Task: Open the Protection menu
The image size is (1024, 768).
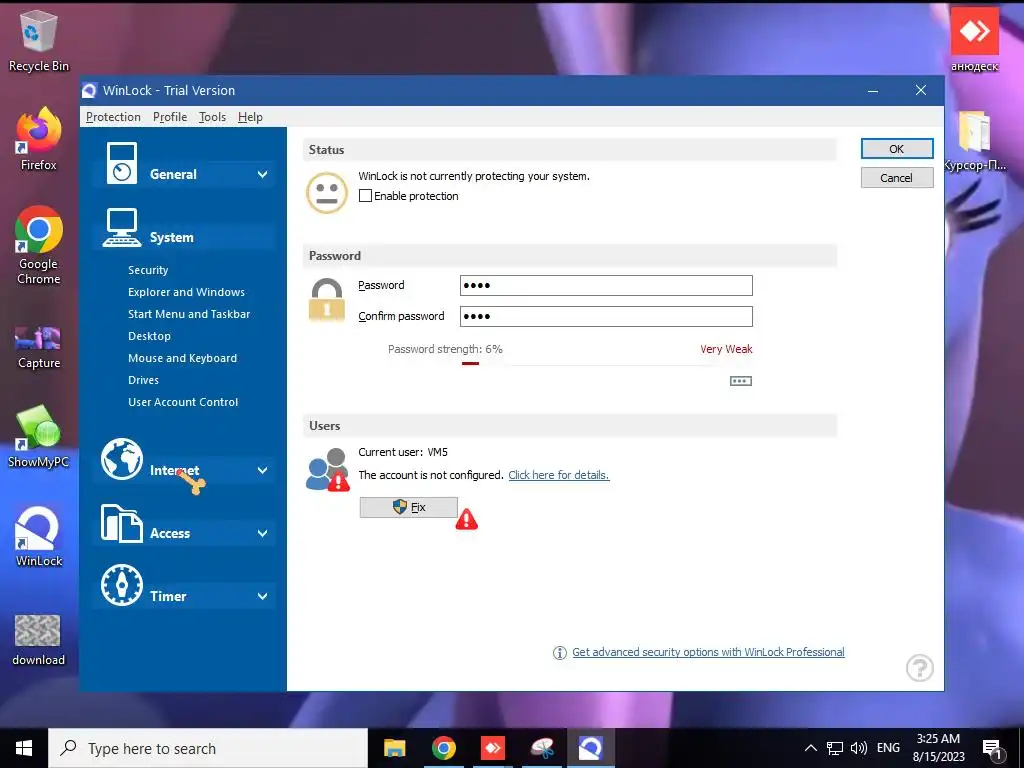Action: 113,117
